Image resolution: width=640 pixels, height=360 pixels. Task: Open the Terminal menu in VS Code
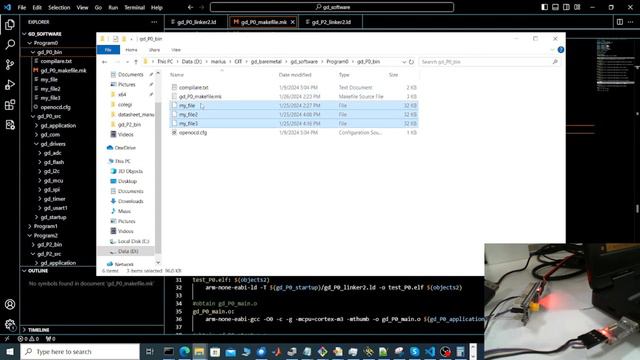pos(134,7)
